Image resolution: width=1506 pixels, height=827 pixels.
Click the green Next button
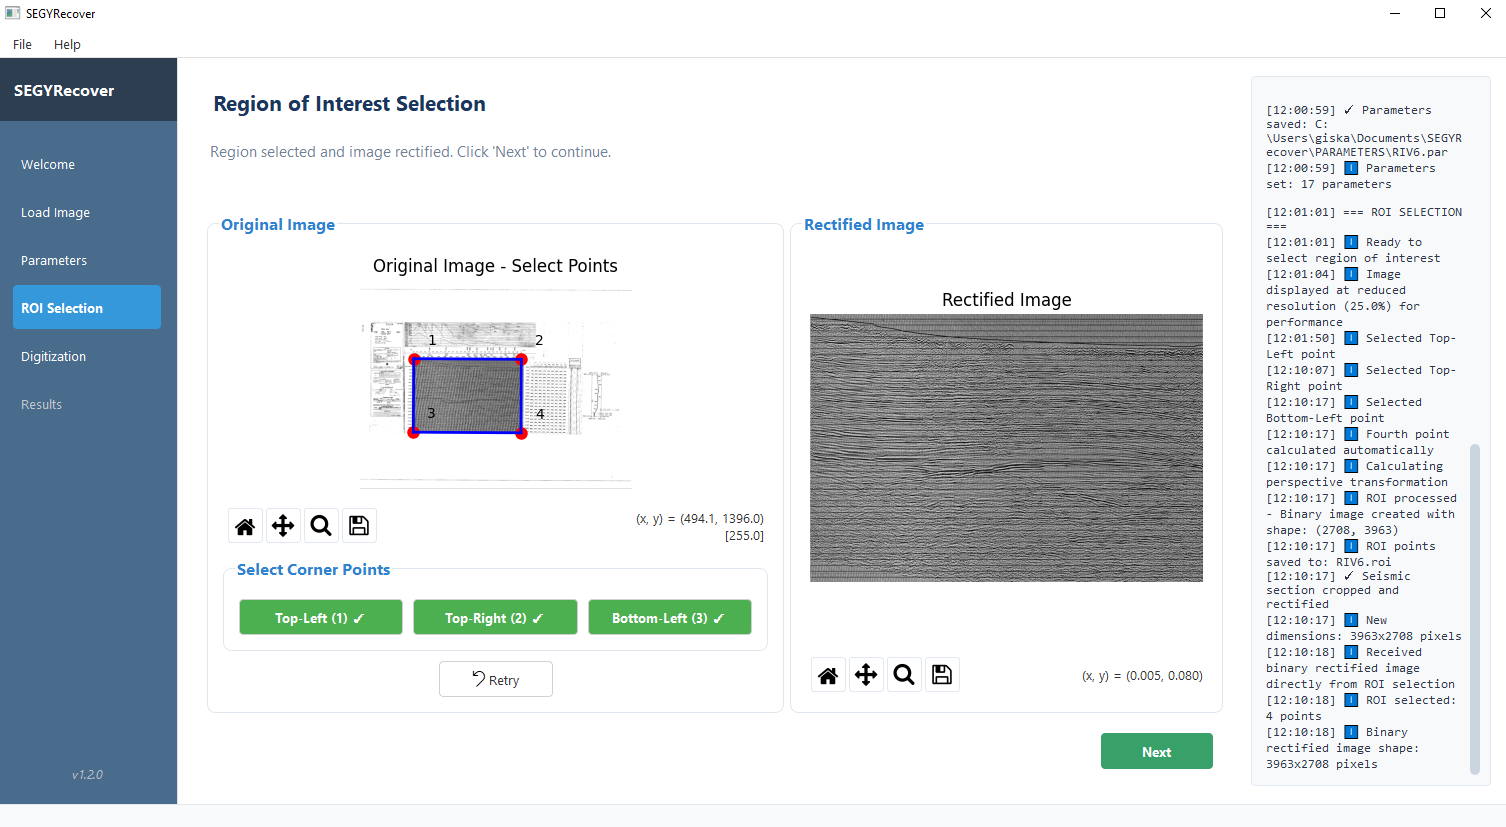coord(1157,751)
